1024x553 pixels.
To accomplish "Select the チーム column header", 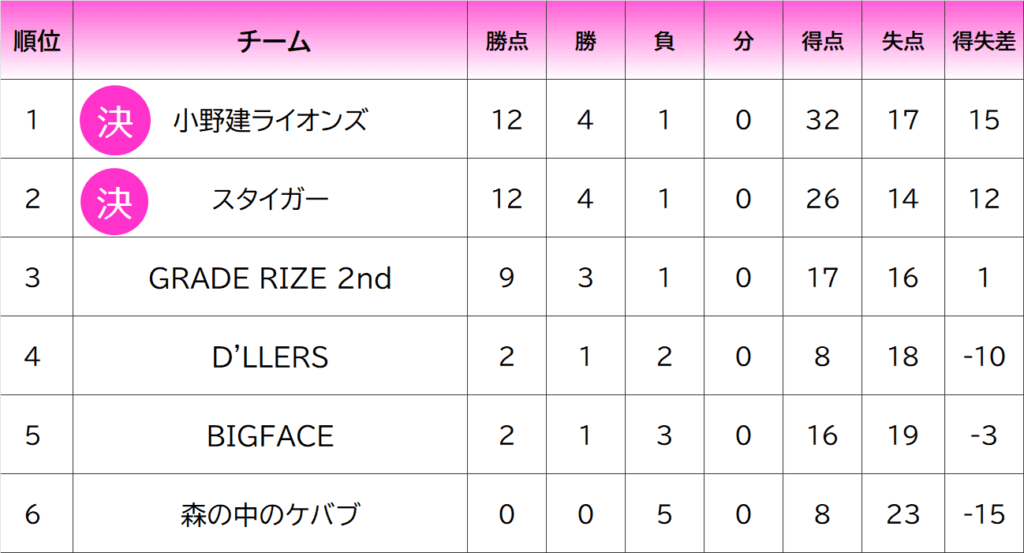I will coord(273,42).
